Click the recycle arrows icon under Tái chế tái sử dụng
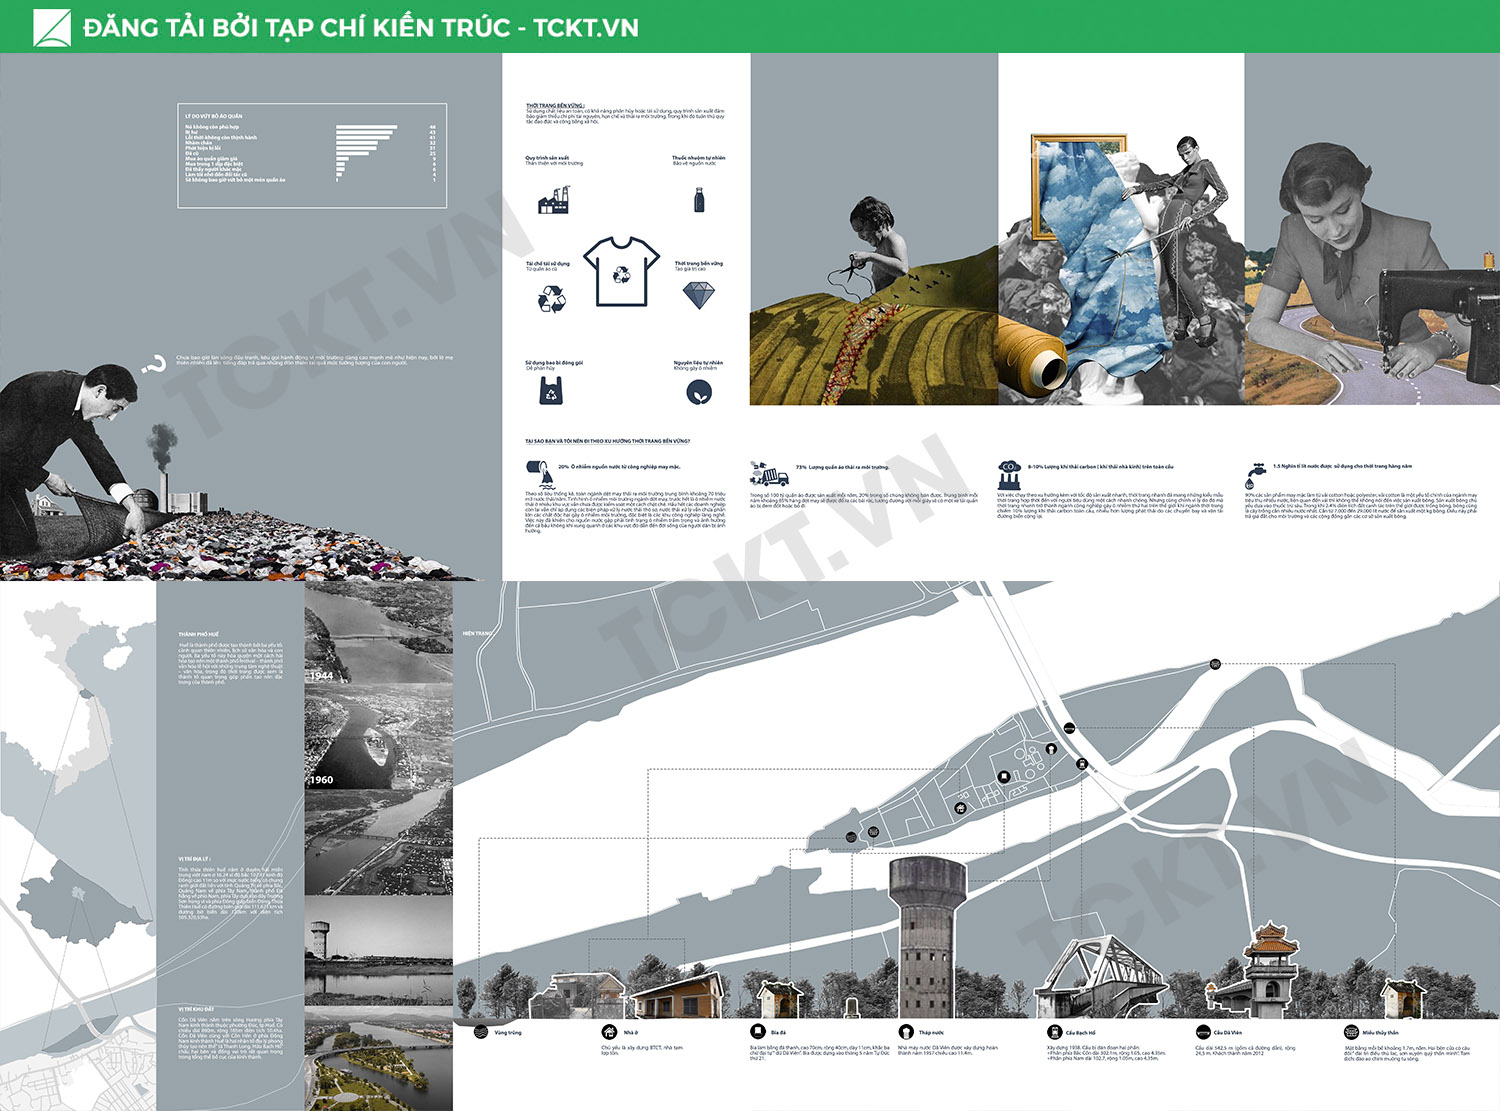This screenshot has height=1111, width=1500. [551, 298]
